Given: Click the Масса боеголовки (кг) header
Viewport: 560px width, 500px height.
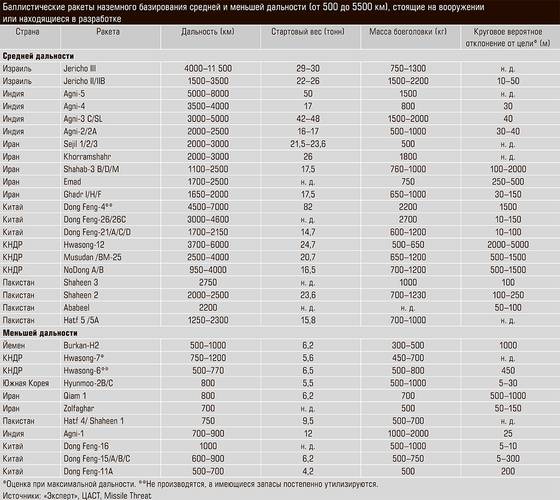Looking at the screenshot, I should (408, 32).
